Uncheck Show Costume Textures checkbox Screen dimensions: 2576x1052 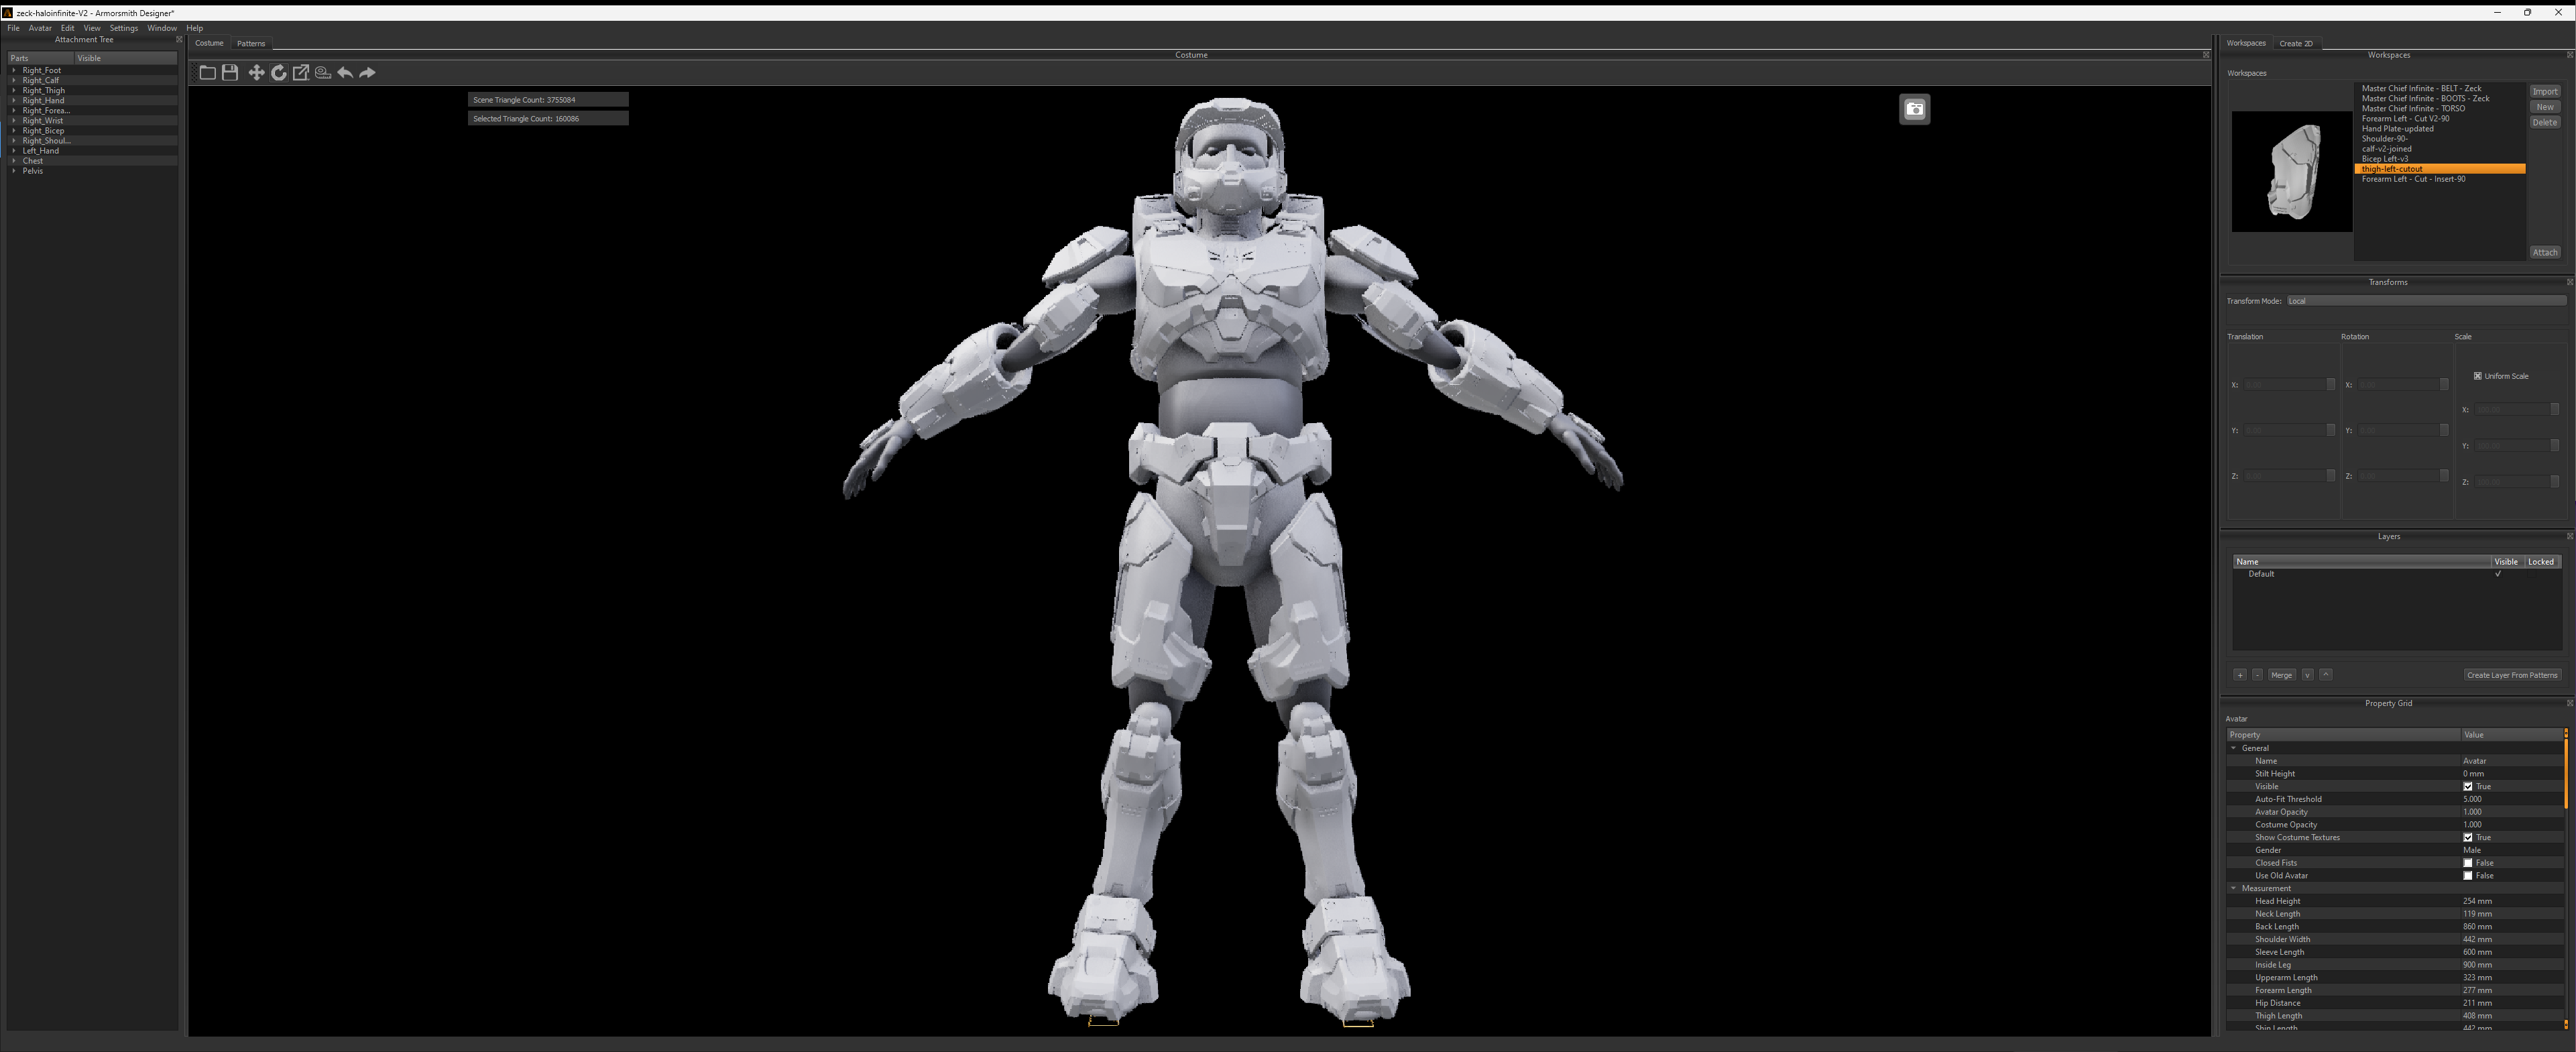[2467, 837]
